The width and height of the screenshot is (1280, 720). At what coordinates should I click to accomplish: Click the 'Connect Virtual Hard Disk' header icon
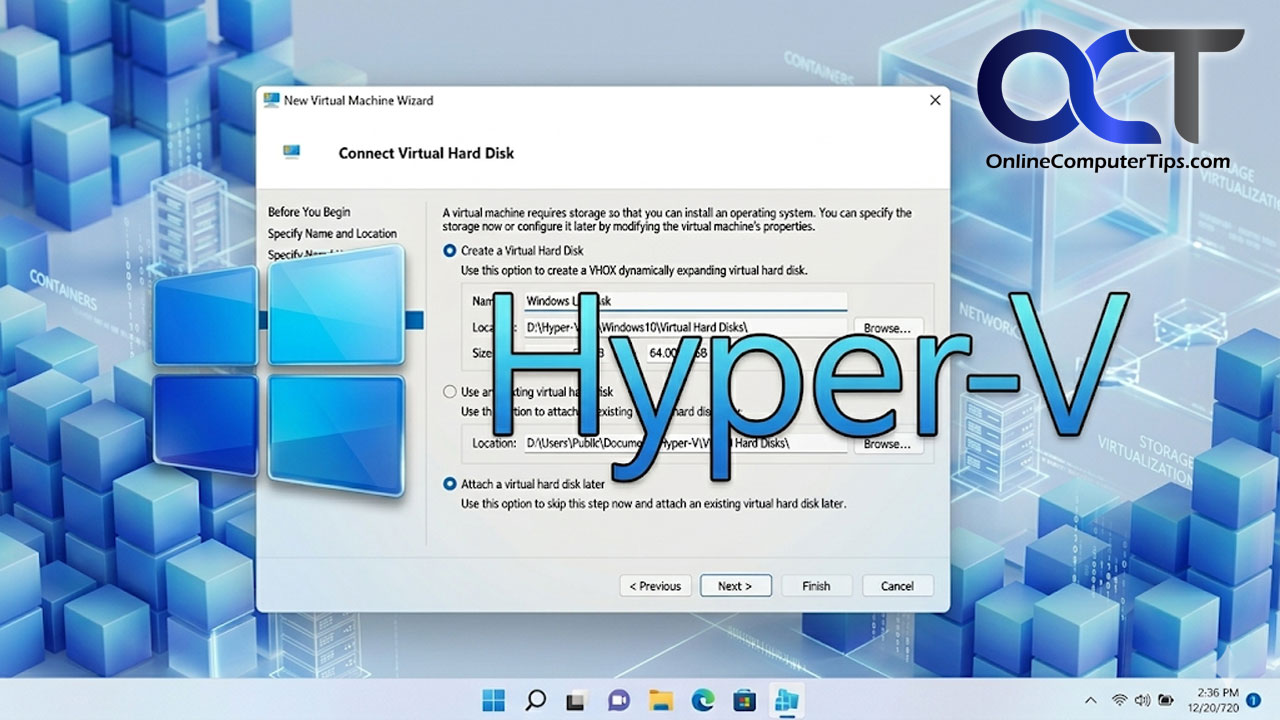(x=292, y=152)
